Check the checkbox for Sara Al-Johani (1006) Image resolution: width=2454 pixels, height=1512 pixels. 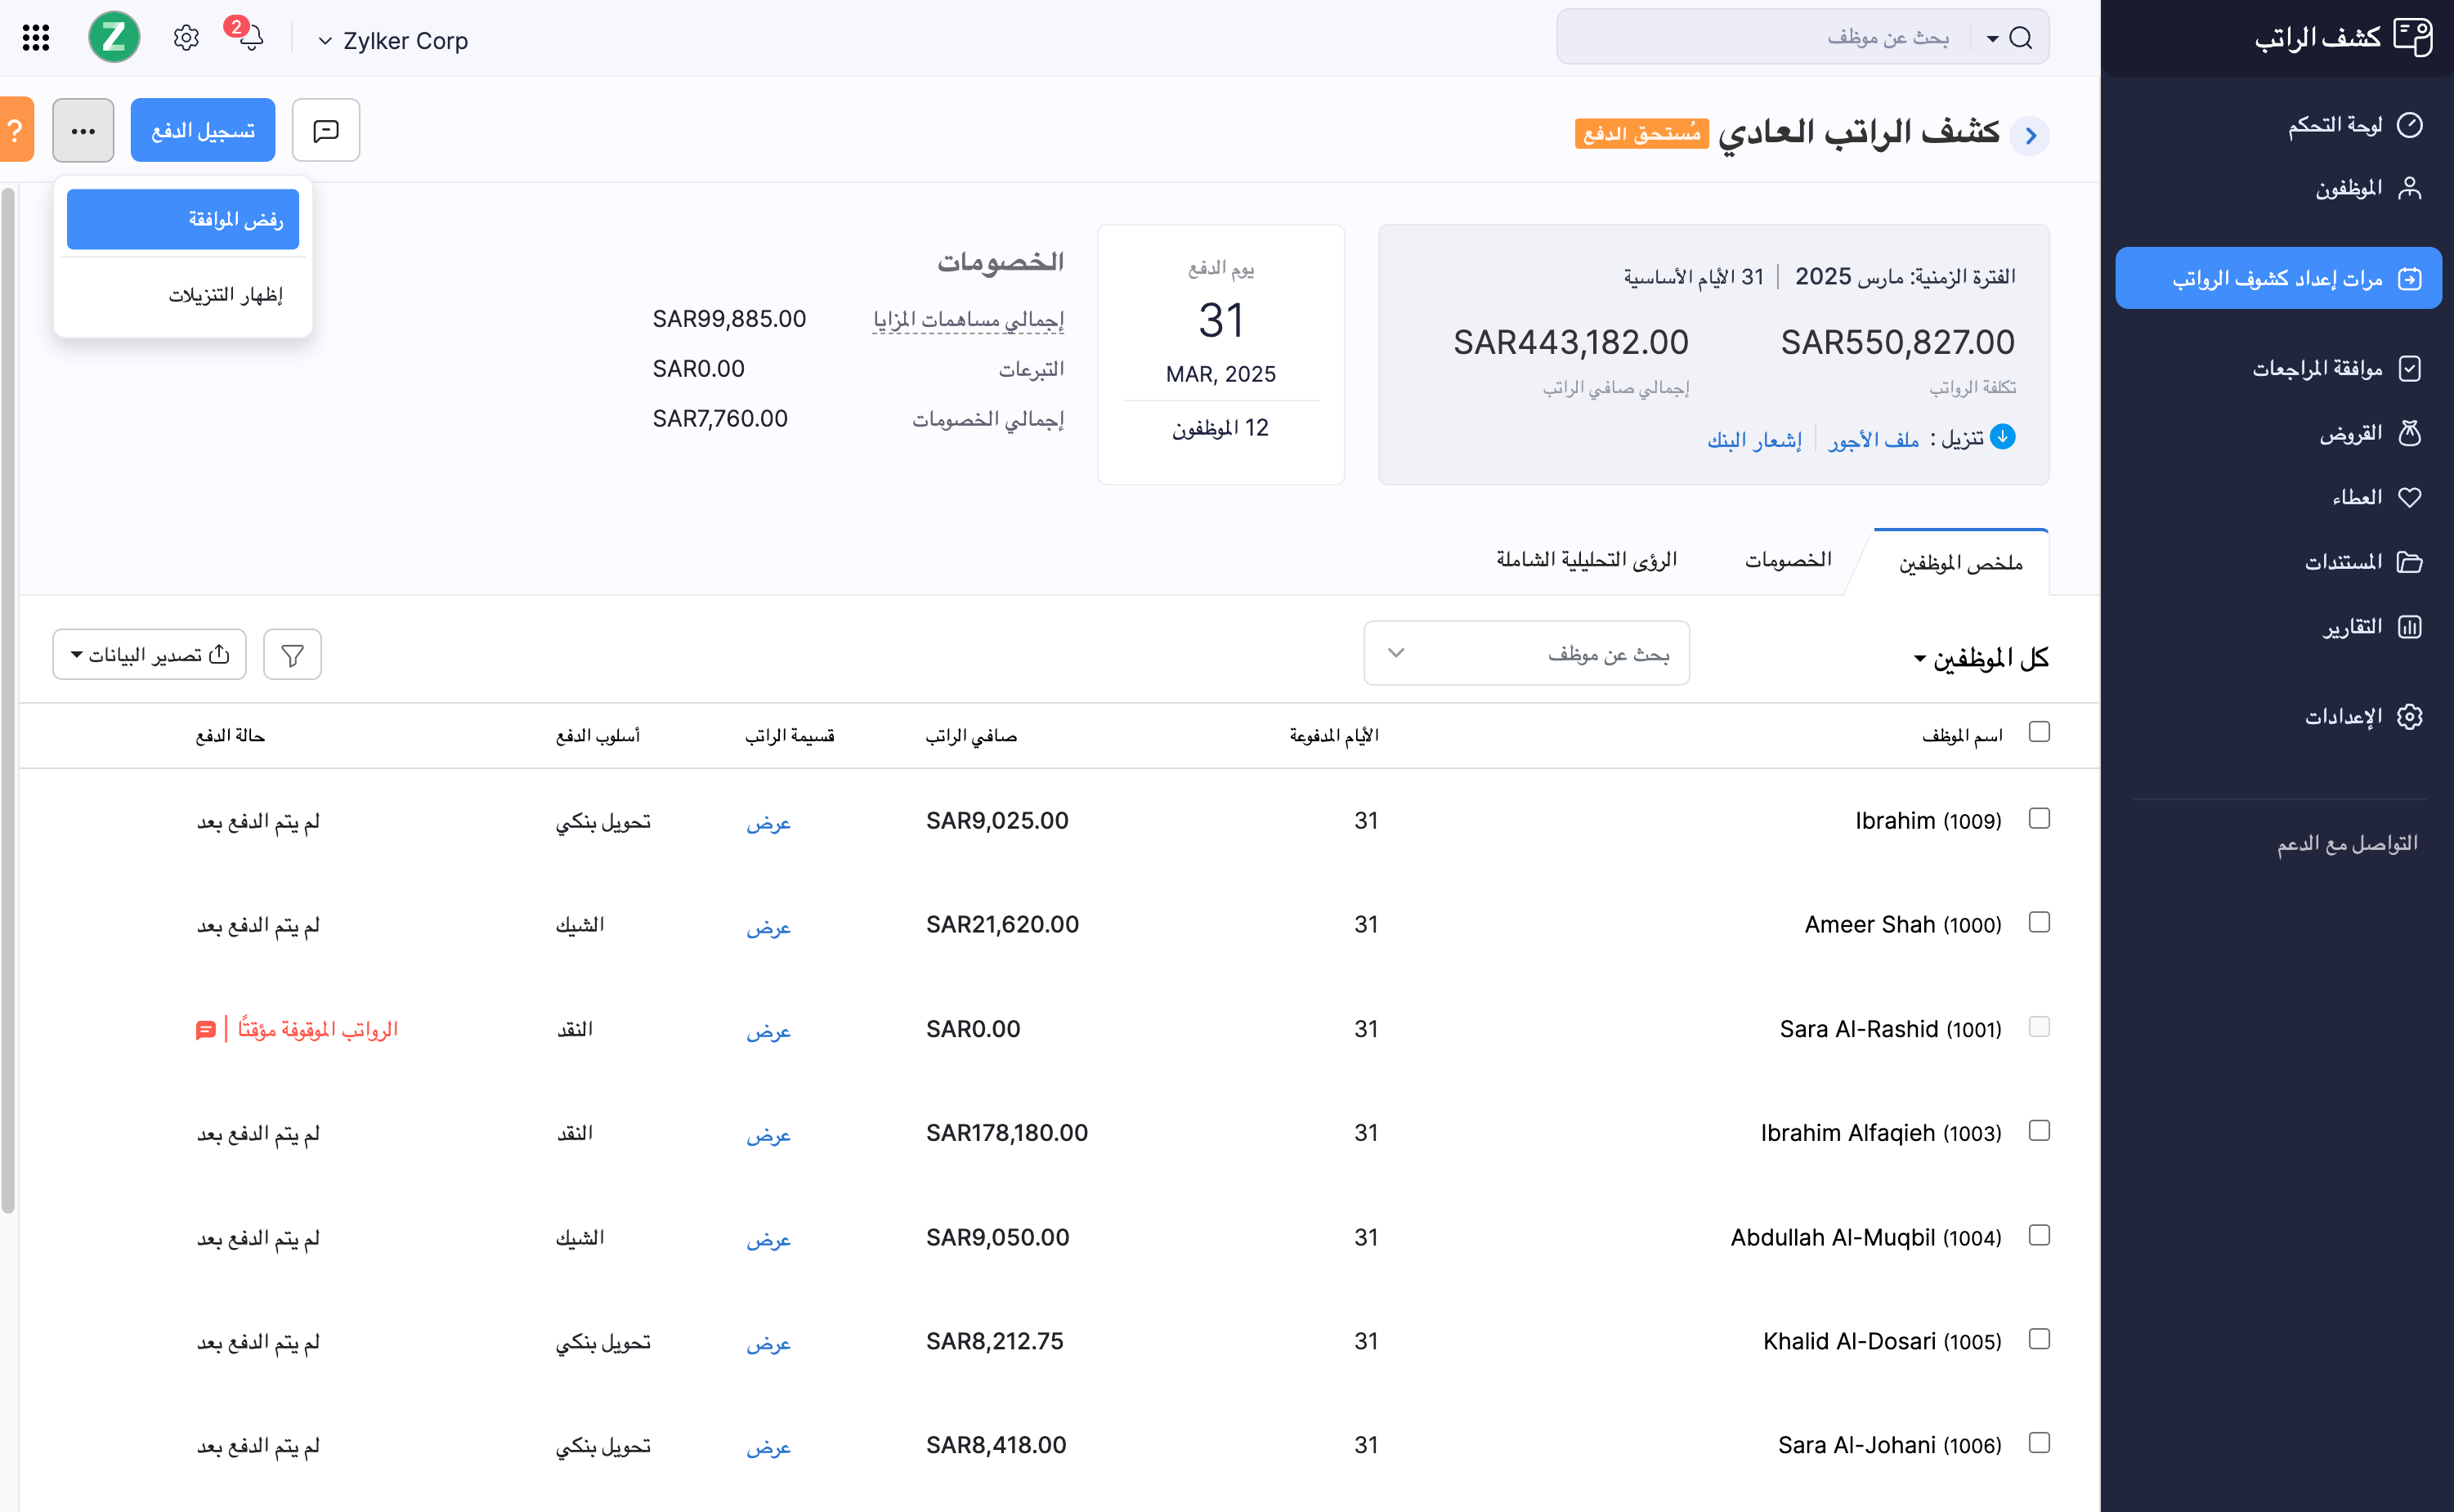pyautogui.click(x=2040, y=1443)
